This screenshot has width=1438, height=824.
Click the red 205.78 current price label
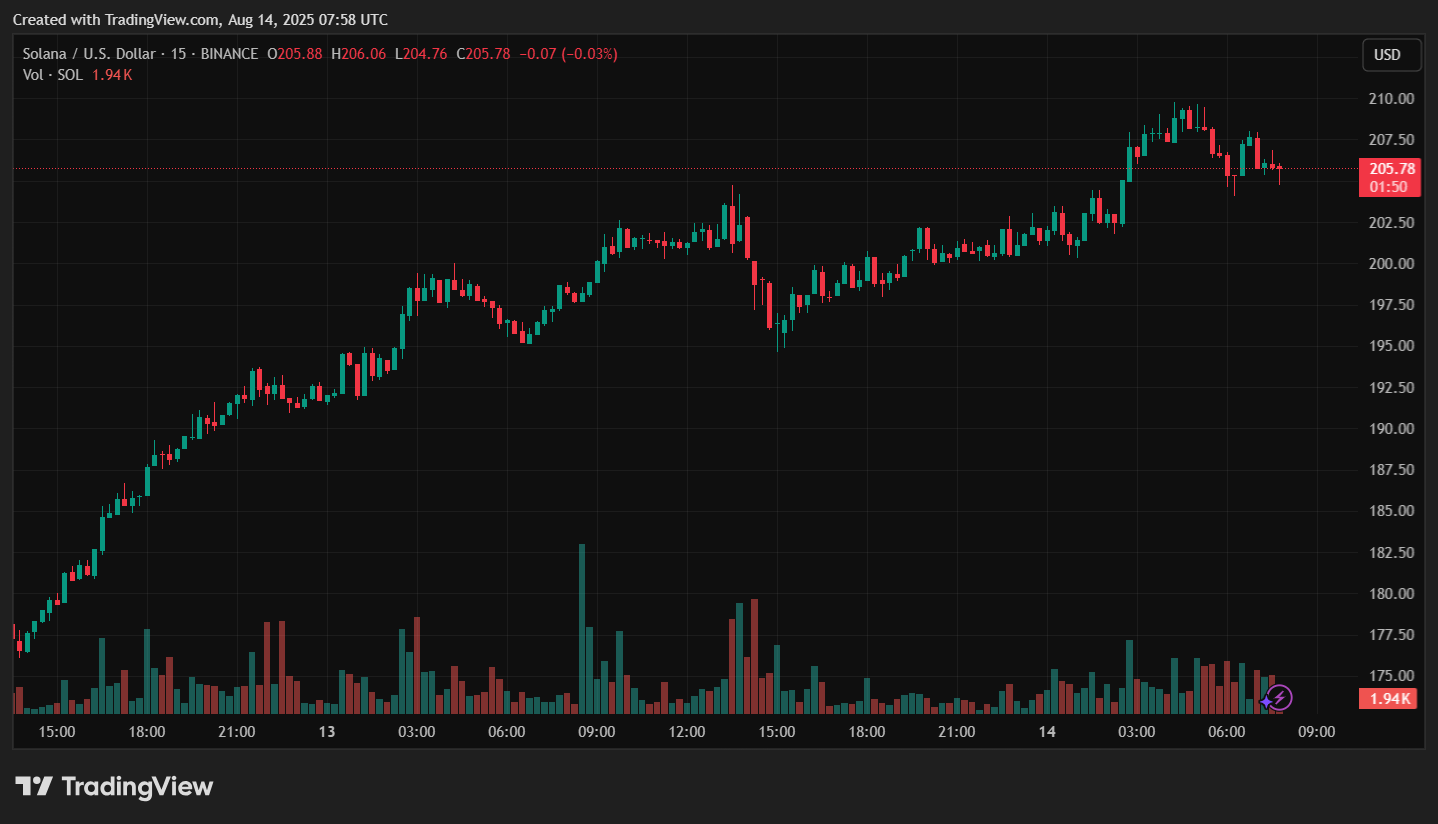(1391, 168)
